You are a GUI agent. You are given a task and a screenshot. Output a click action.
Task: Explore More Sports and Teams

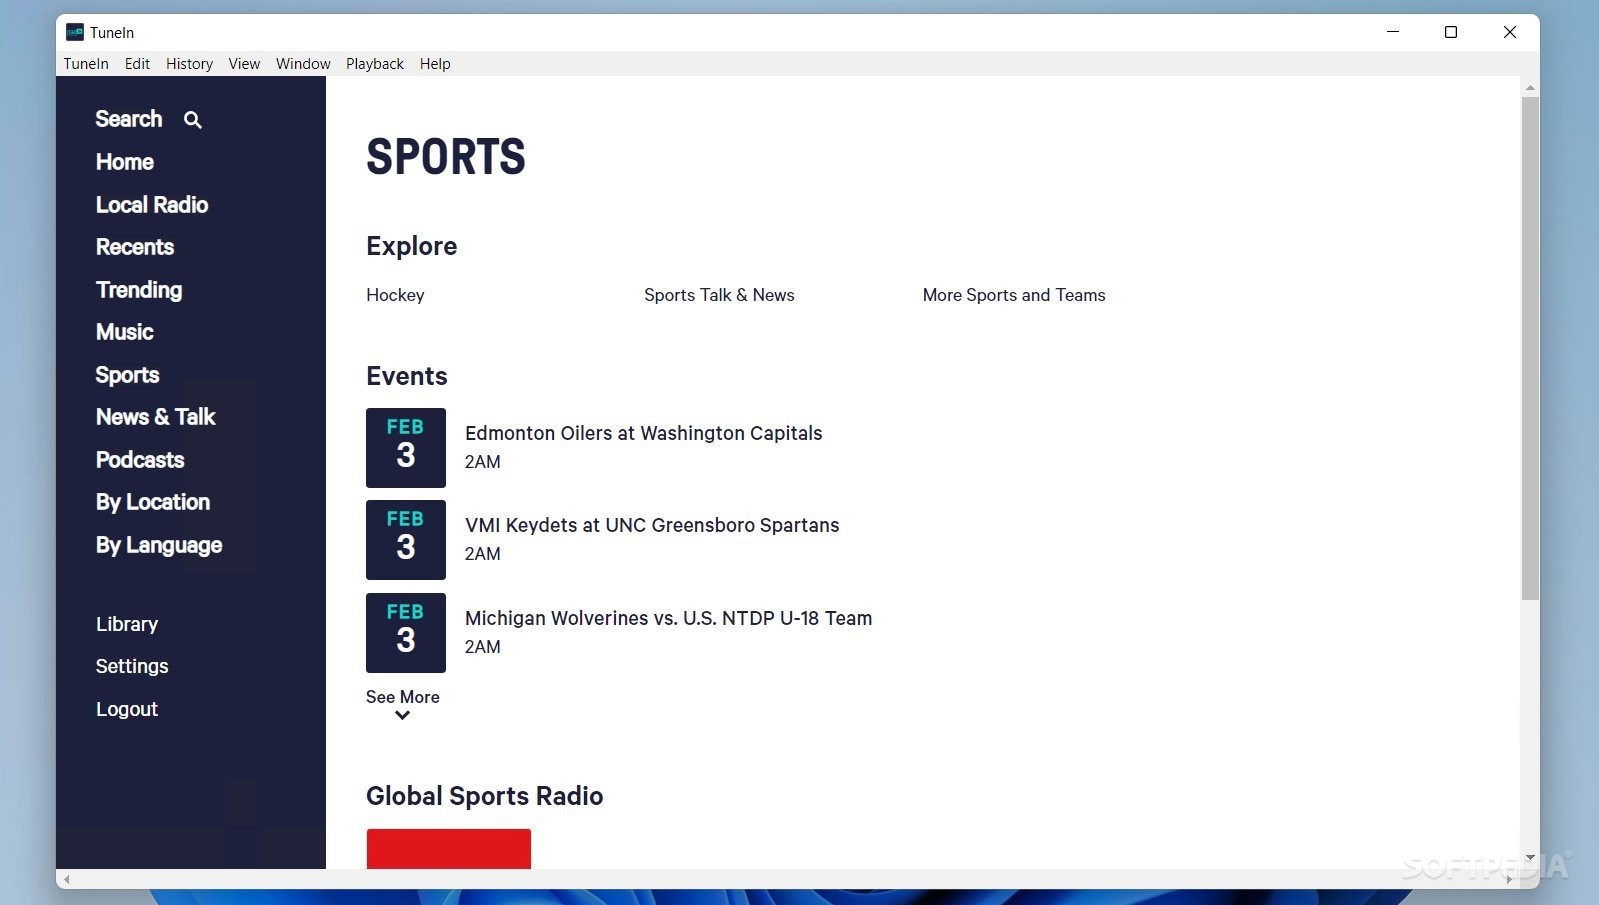pyautogui.click(x=1014, y=295)
